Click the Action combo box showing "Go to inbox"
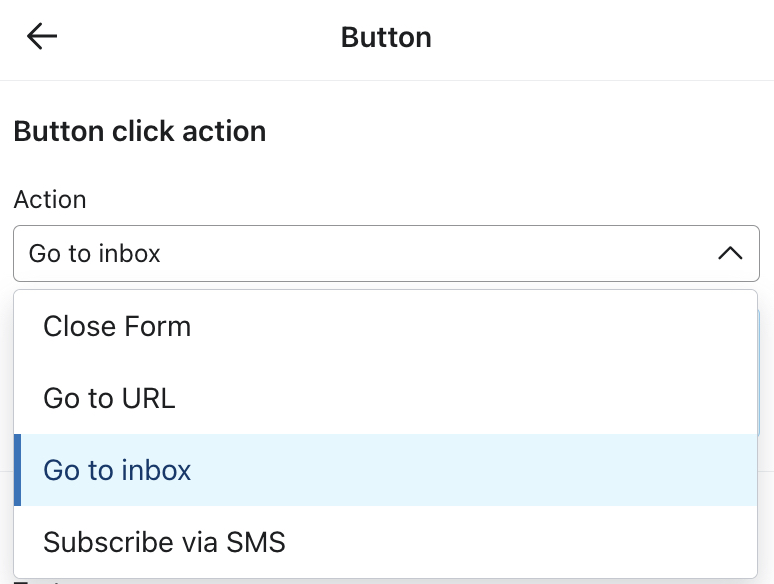The width and height of the screenshot is (774, 584). (385, 253)
